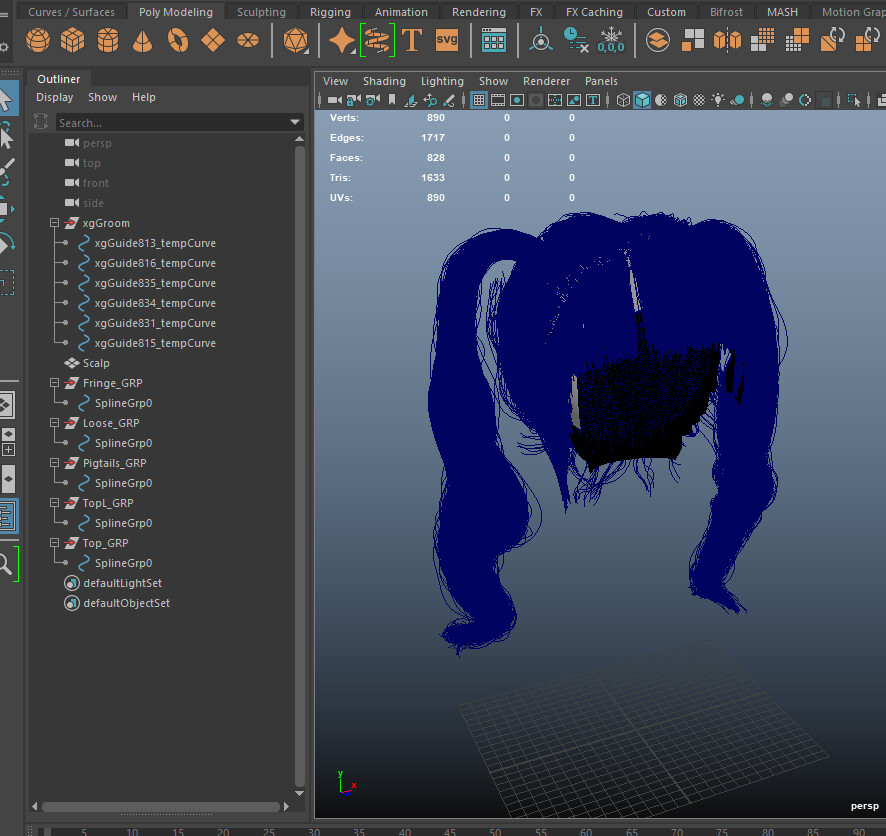Toggle wireframe display in the viewport

pos(623,100)
